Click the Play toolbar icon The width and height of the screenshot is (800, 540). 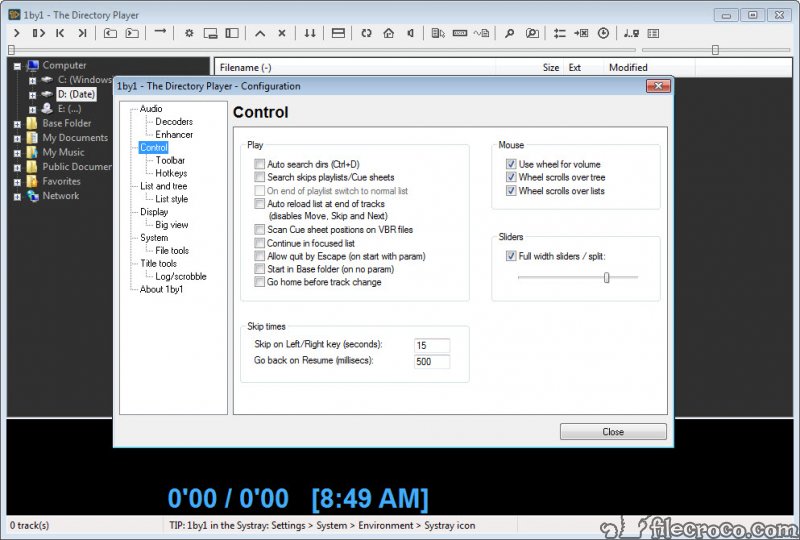click(17, 33)
